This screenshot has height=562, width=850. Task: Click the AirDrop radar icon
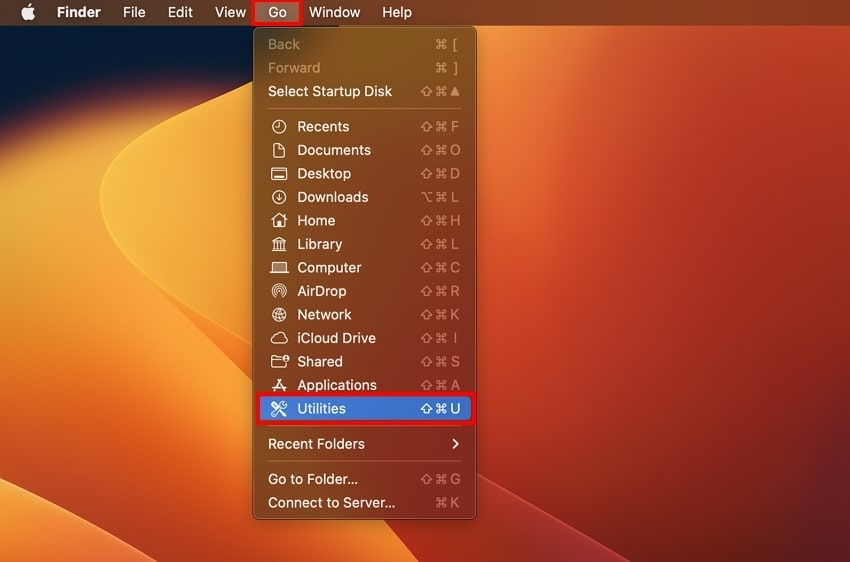279,291
